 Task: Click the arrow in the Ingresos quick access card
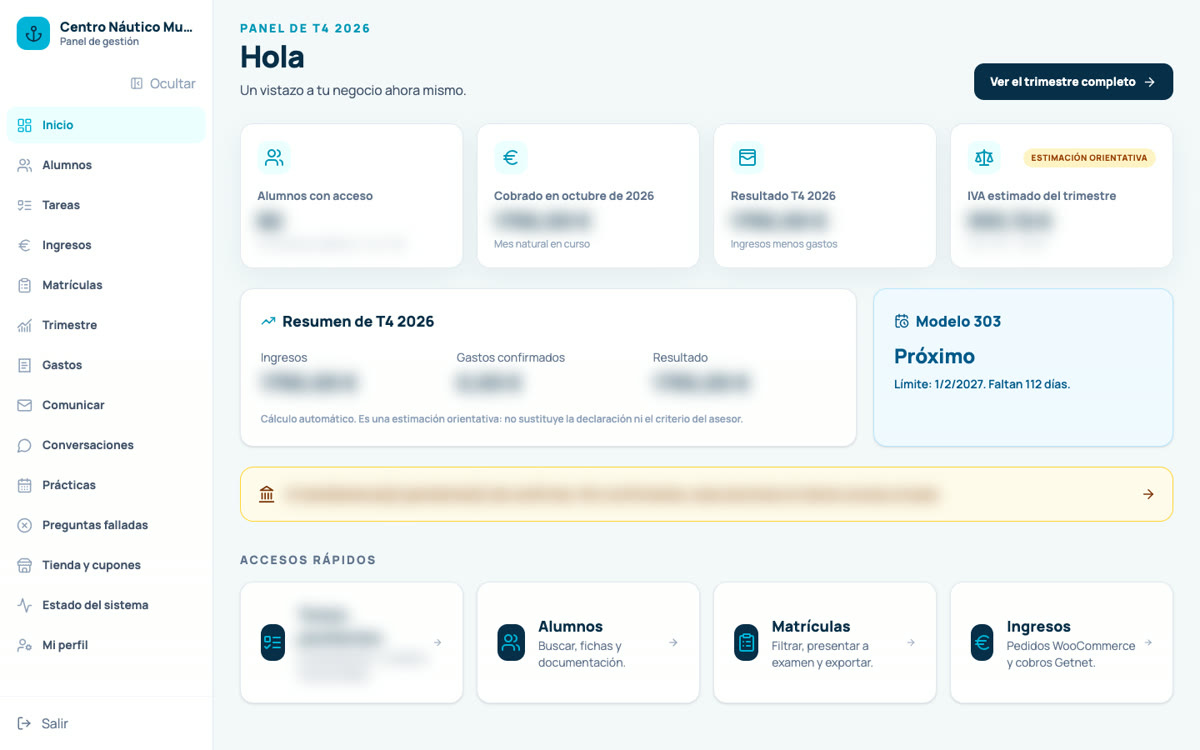[x=1148, y=642]
